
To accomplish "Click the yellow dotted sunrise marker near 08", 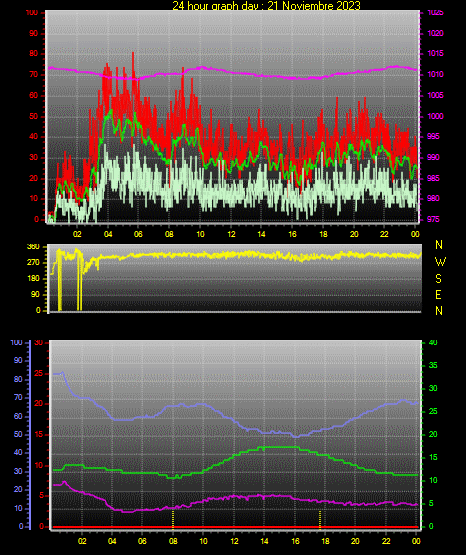I will [173, 520].
